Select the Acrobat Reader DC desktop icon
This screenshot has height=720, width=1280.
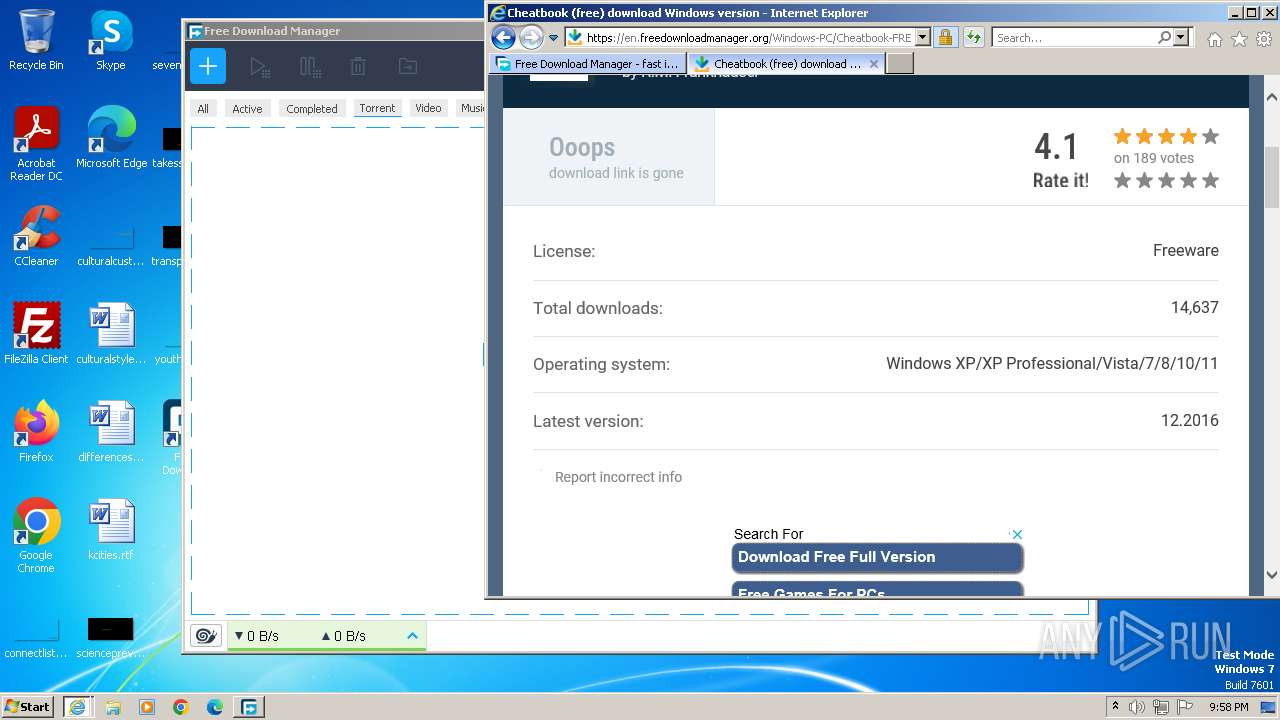(36, 144)
